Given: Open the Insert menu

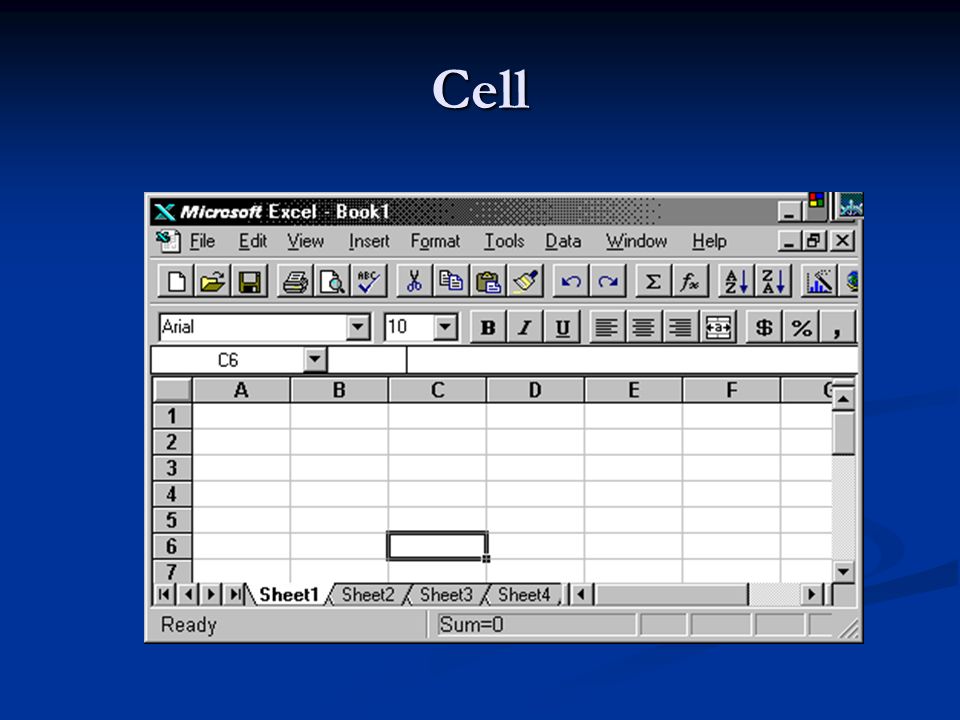Looking at the screenshot, I should tap(369, 241).
